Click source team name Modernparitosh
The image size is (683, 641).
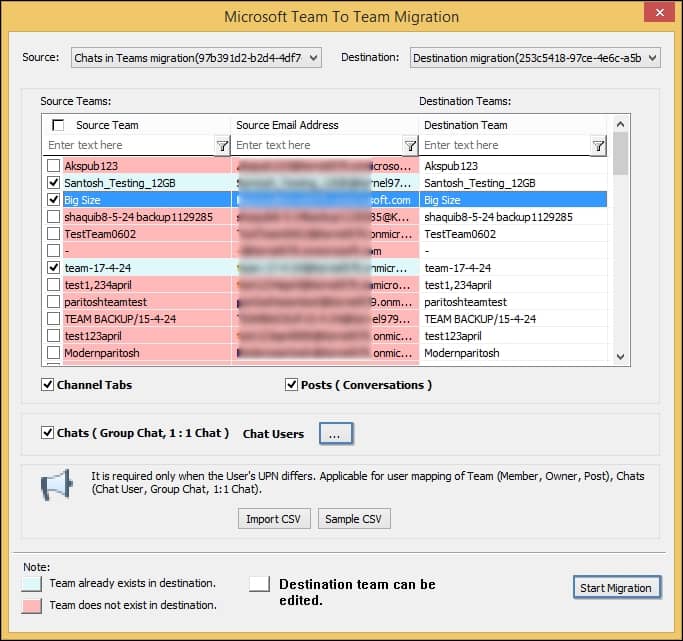[102, 353]
